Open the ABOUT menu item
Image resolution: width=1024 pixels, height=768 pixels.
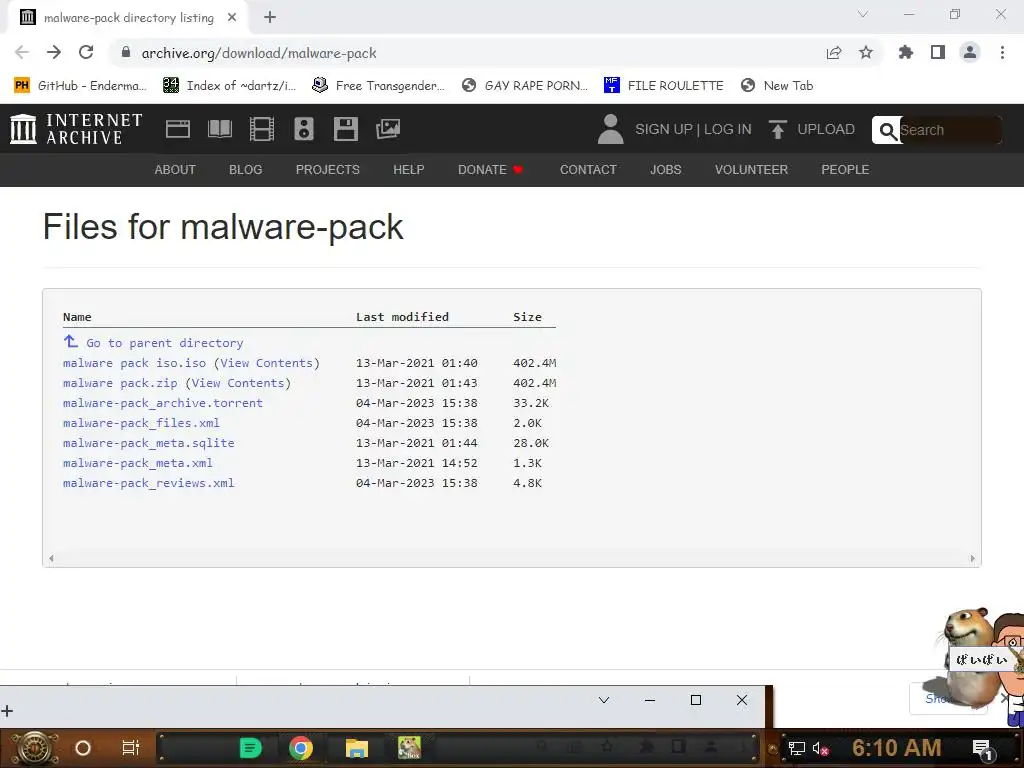pos(175,170)
